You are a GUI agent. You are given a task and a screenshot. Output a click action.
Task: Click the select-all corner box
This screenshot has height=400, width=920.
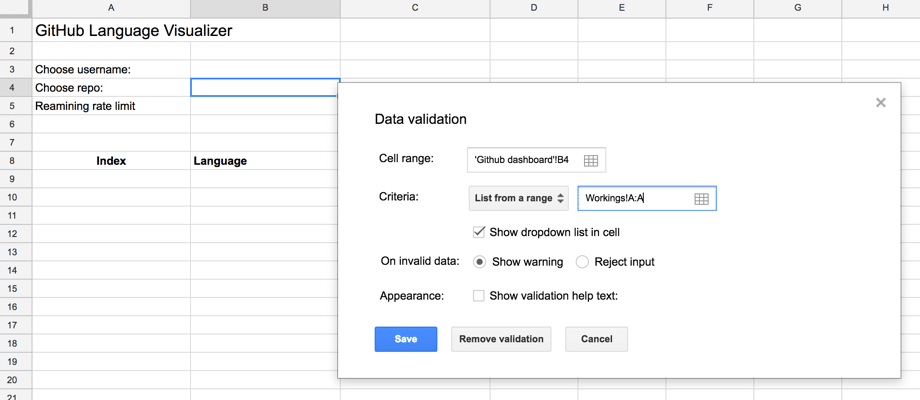coord(16,8)
